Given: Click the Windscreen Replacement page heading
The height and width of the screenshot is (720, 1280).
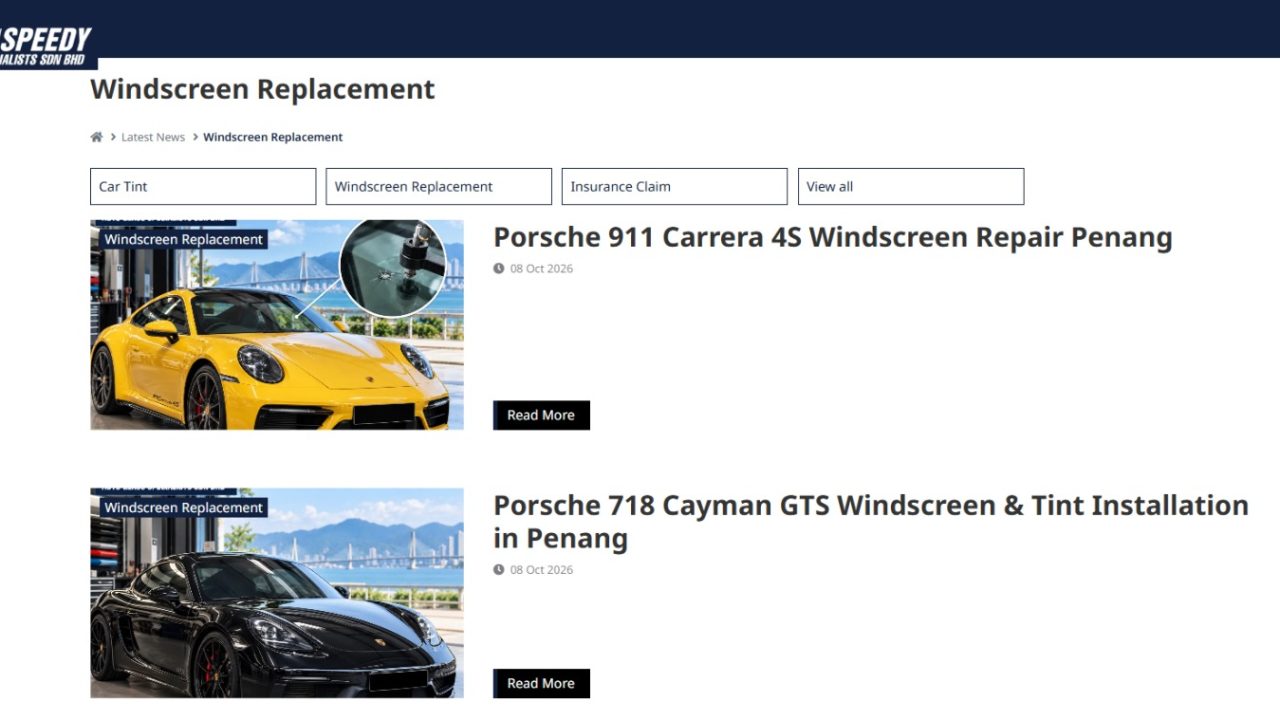Looking at the screenshot, I should click(263, 89).
